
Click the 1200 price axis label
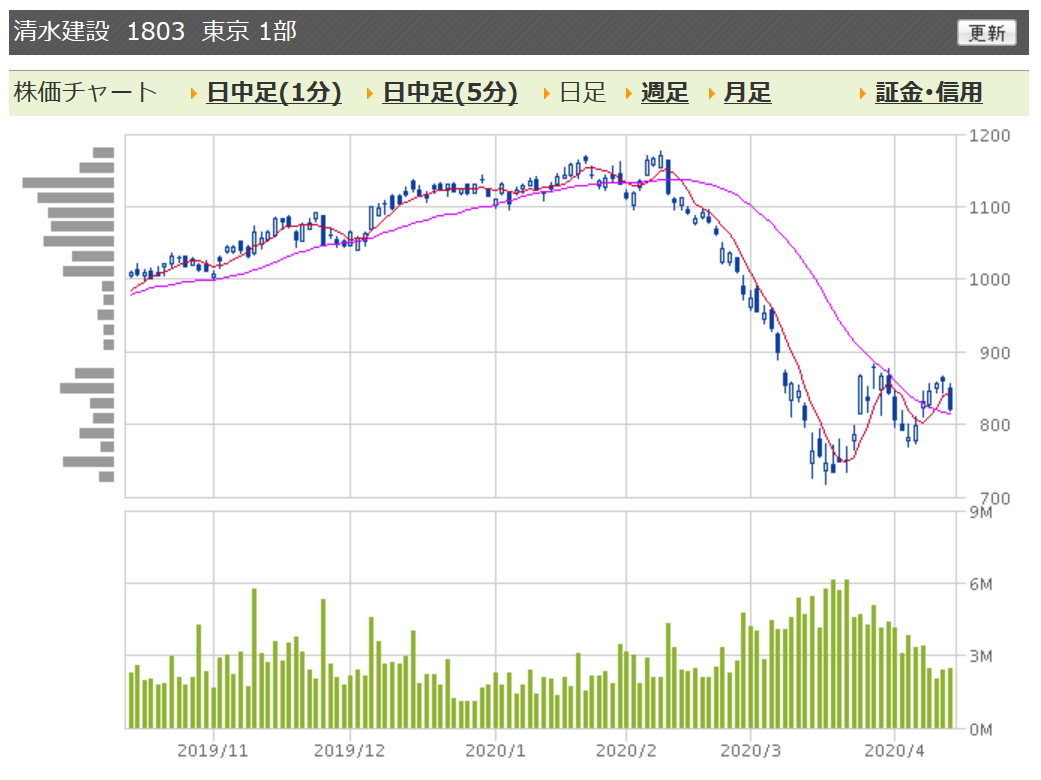(989, 135)
